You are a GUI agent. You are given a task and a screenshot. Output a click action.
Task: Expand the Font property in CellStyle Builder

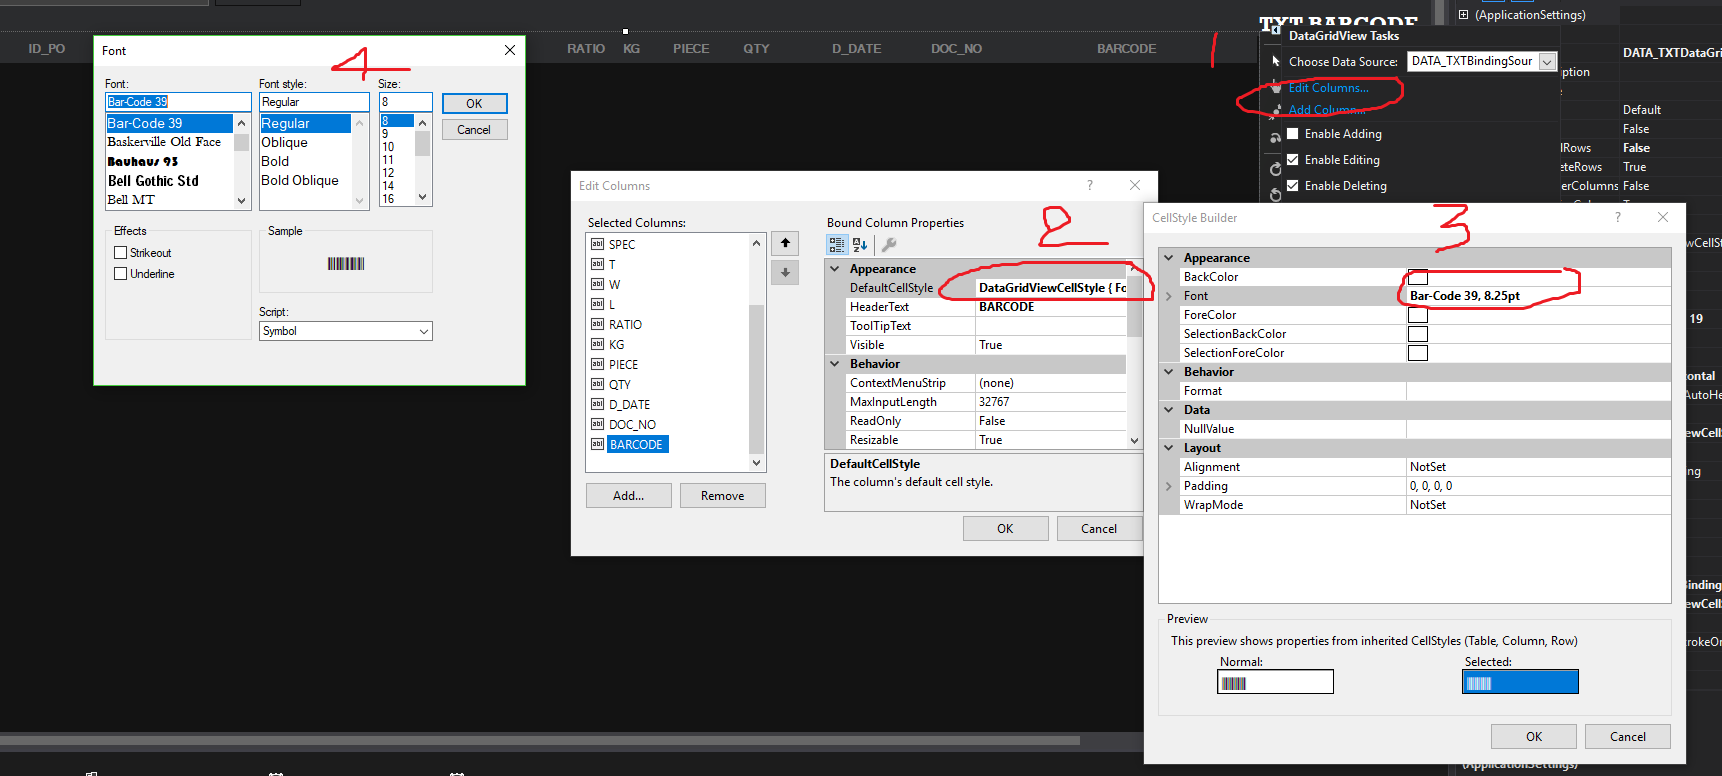1168,296
